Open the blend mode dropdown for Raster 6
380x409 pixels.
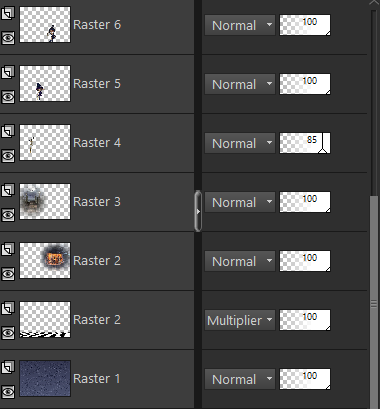(x=240, y=25)
